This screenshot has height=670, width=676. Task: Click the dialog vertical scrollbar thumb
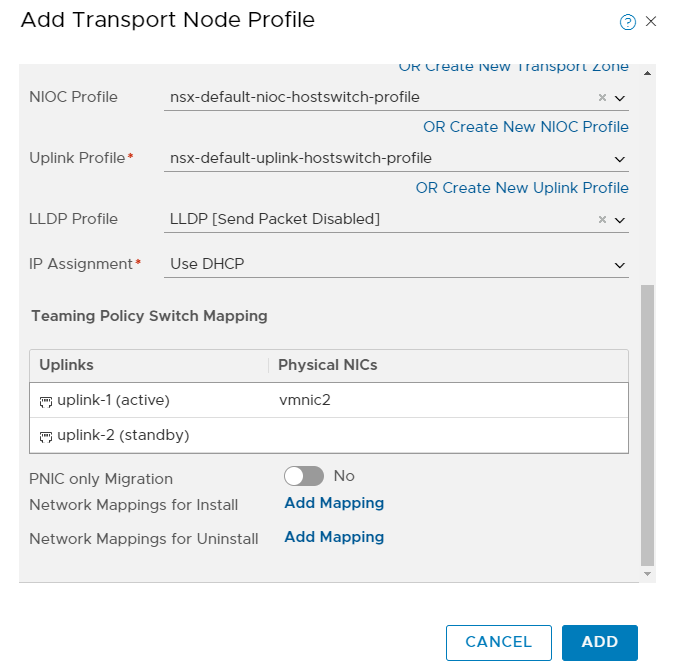647,425
